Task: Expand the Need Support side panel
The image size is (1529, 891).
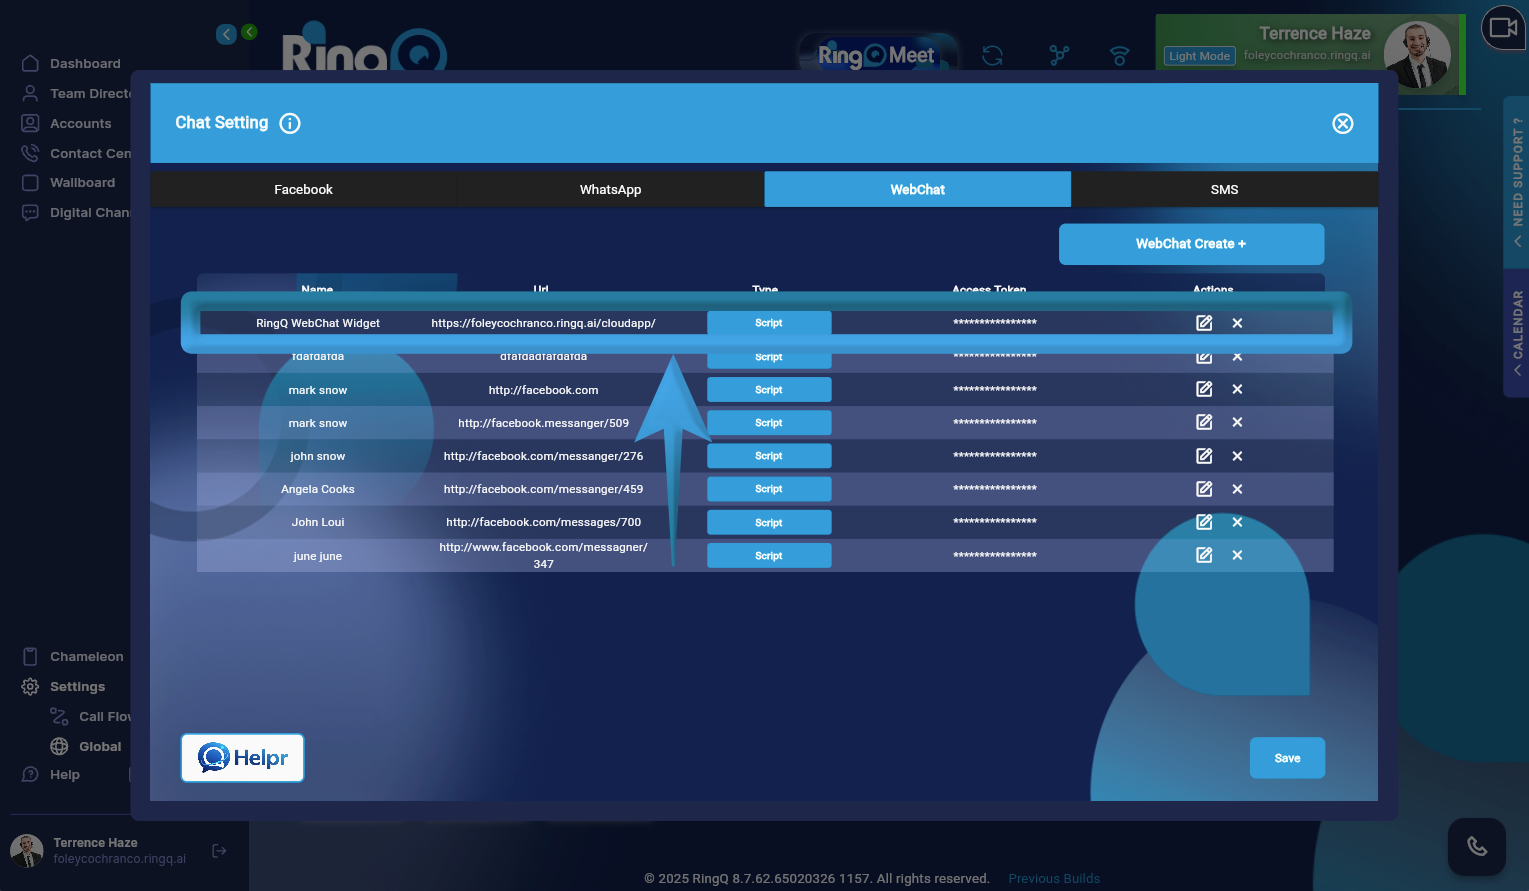Action: (1517, 182)
